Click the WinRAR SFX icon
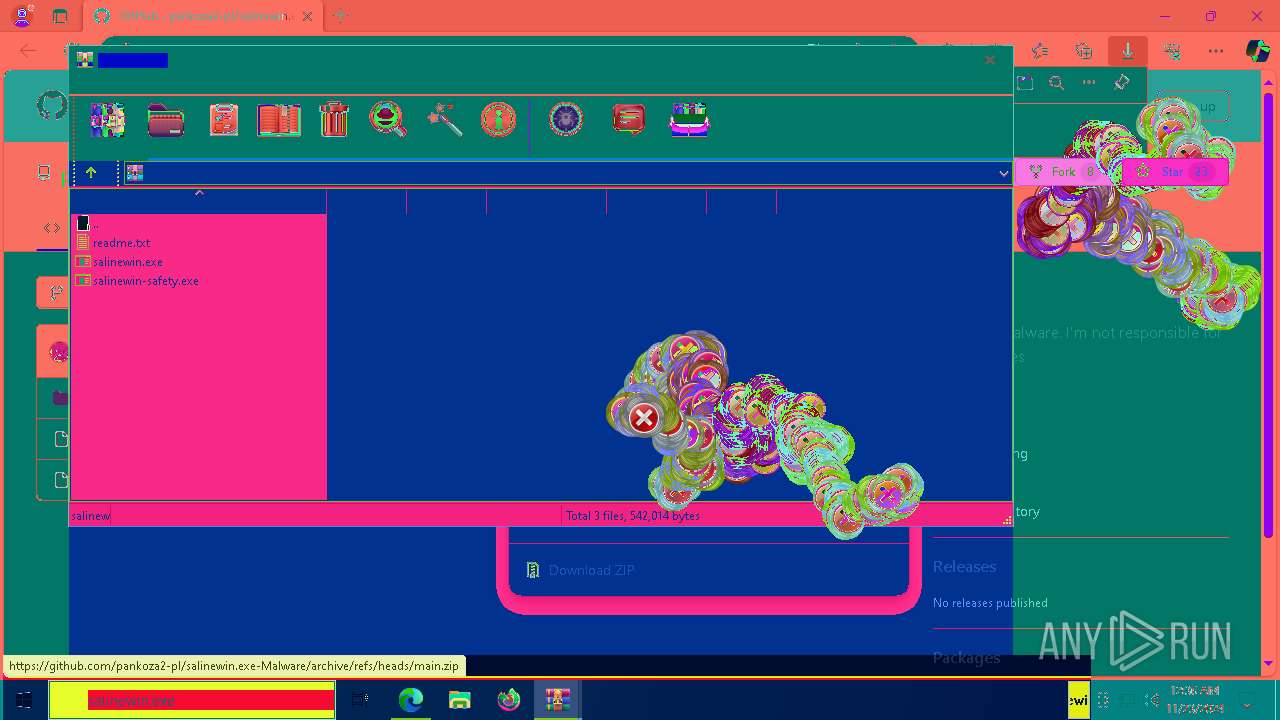 pos(689,120)
